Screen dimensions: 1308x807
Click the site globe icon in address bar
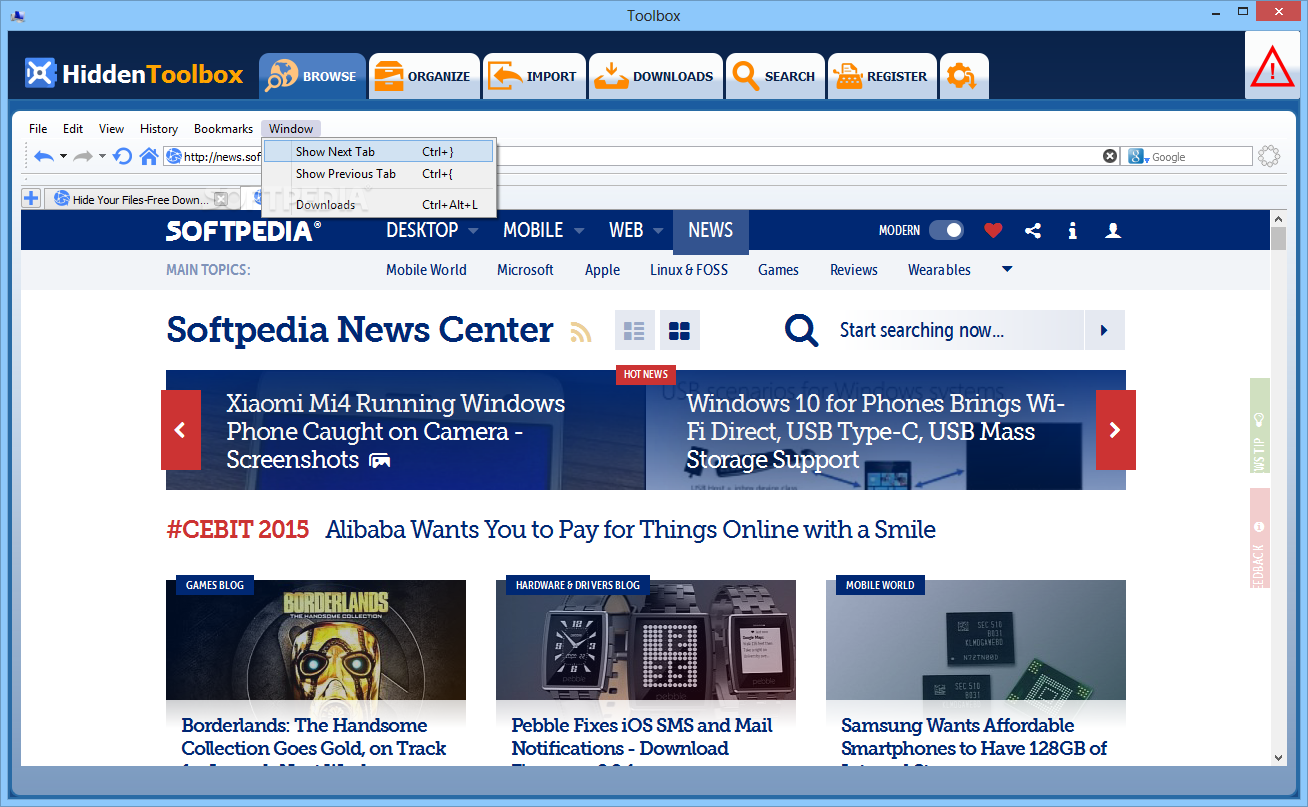(174, 156)
